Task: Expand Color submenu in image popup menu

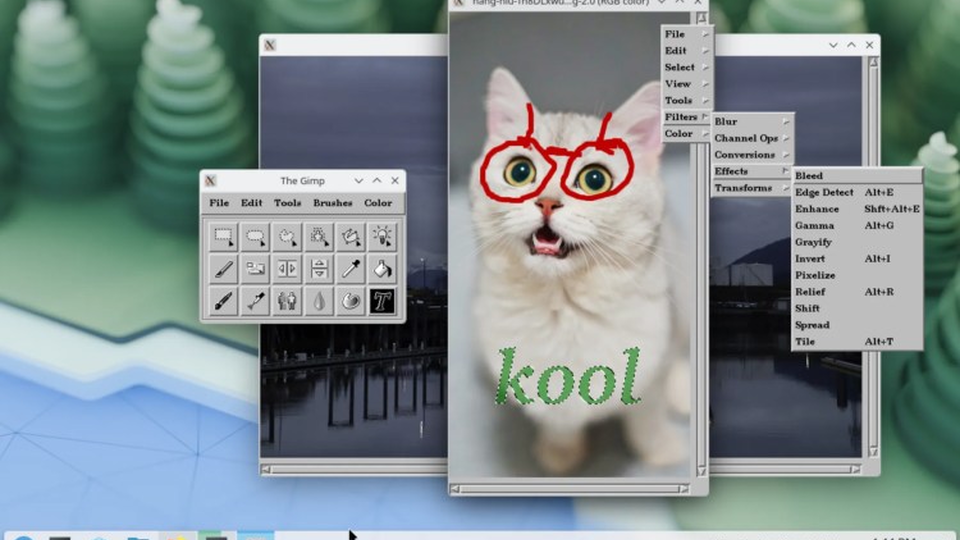Action: click(685, 133)
